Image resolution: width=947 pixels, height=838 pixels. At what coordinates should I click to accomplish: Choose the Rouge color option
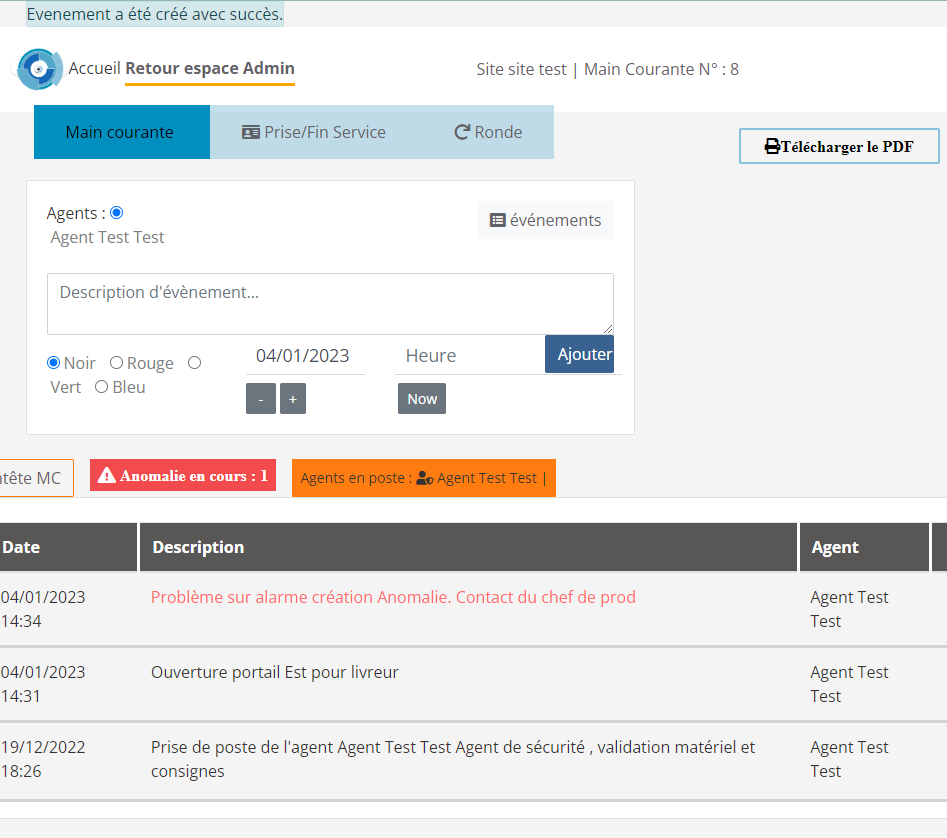click(117, 363)
